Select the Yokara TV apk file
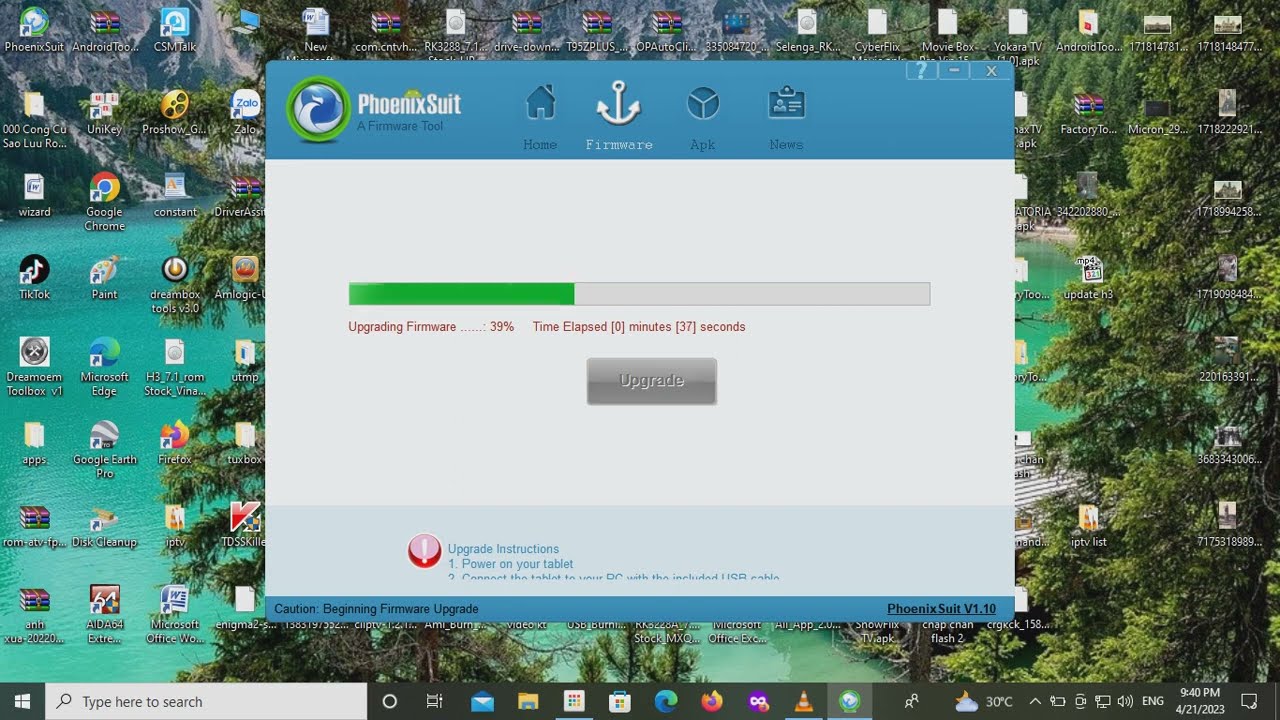 pos(1018,36)
